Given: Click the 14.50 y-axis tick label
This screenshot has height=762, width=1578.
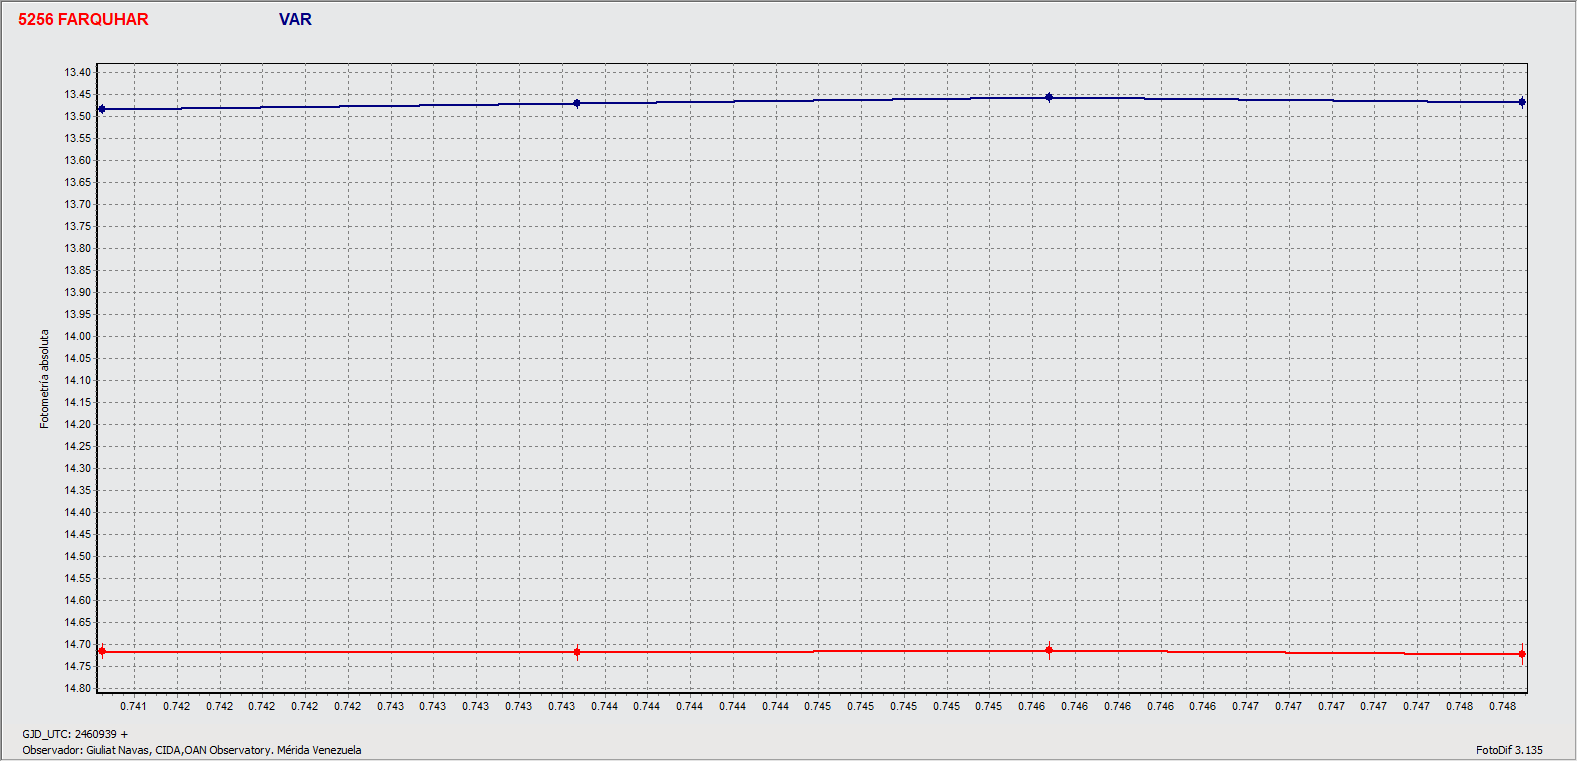Looking at the screenshot, I should [x=78, y=556].
